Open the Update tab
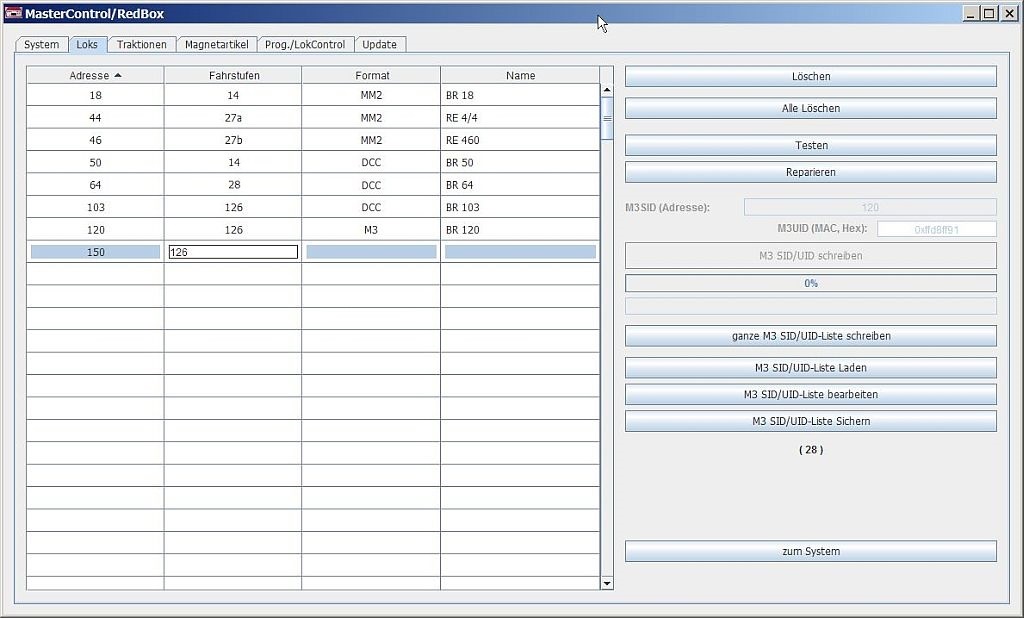The image size is (1024, 618). [380, 45]
